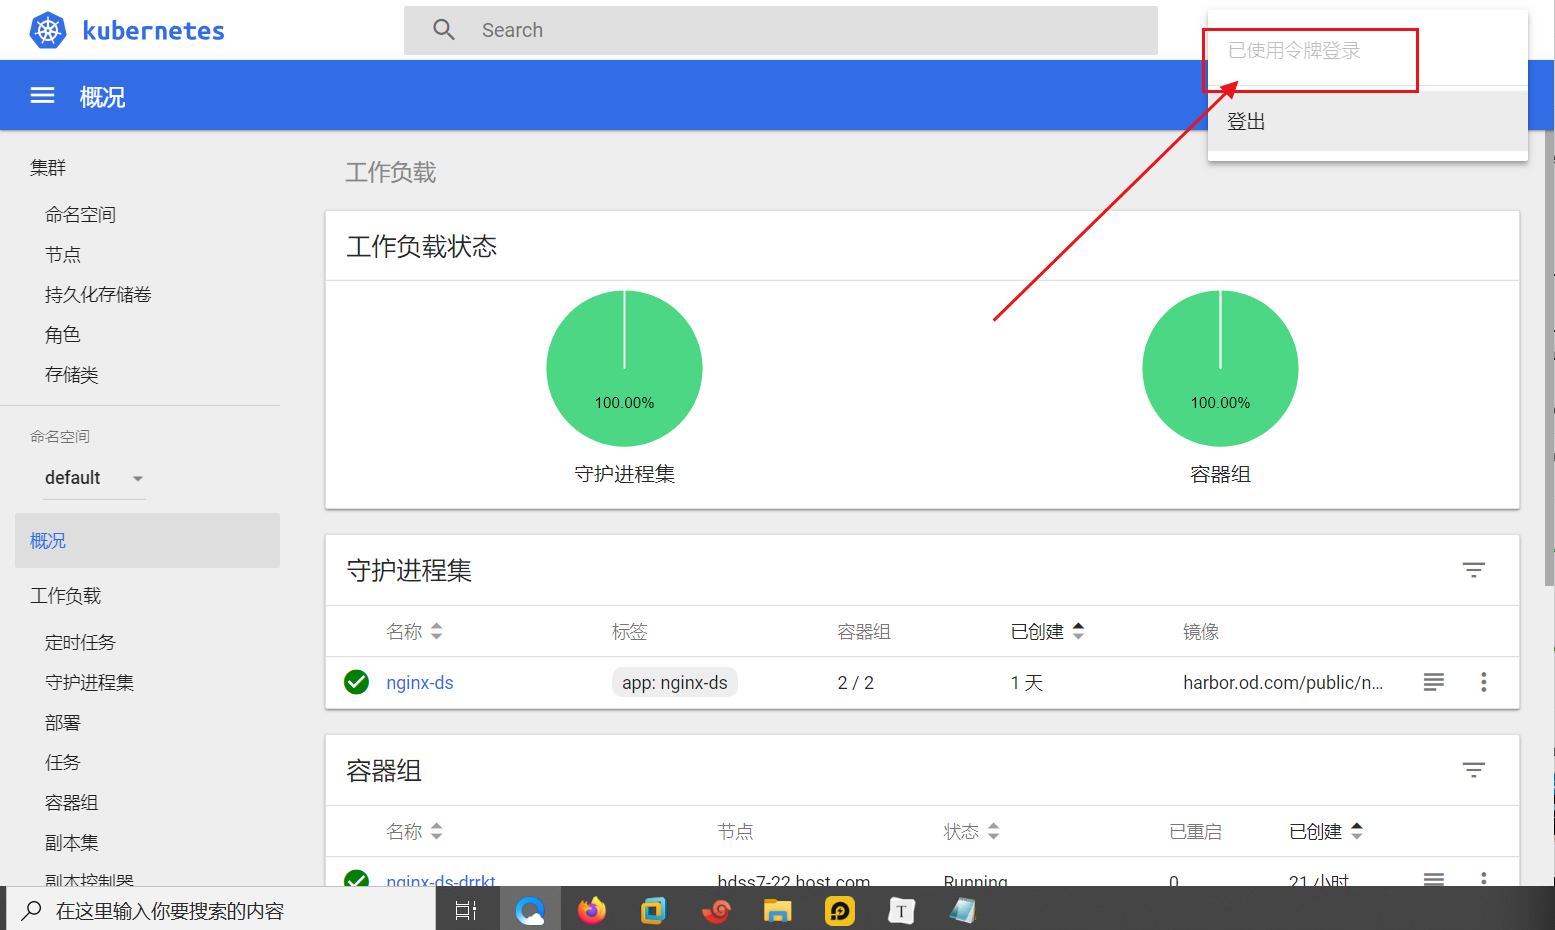This screenshot has height=930, width=1555.
Task: Click green status checkmark for nginx-ds
Action: pos(356,682)
